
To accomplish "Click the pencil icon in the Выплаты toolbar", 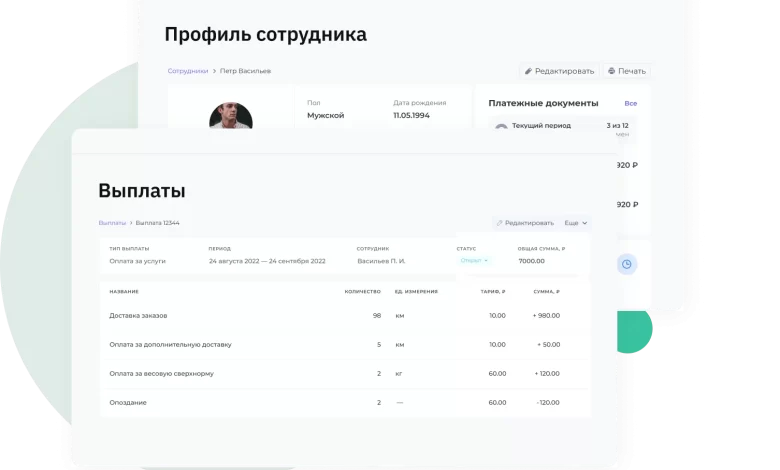I will coord(499,223).
